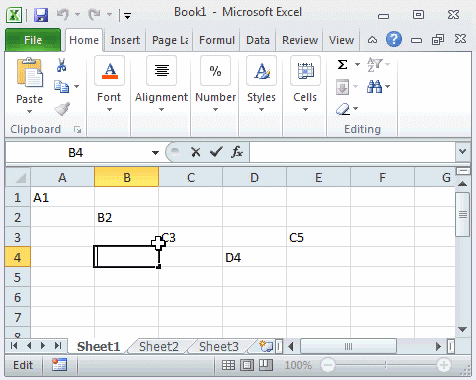Click the Clear eraser icon

343,109
